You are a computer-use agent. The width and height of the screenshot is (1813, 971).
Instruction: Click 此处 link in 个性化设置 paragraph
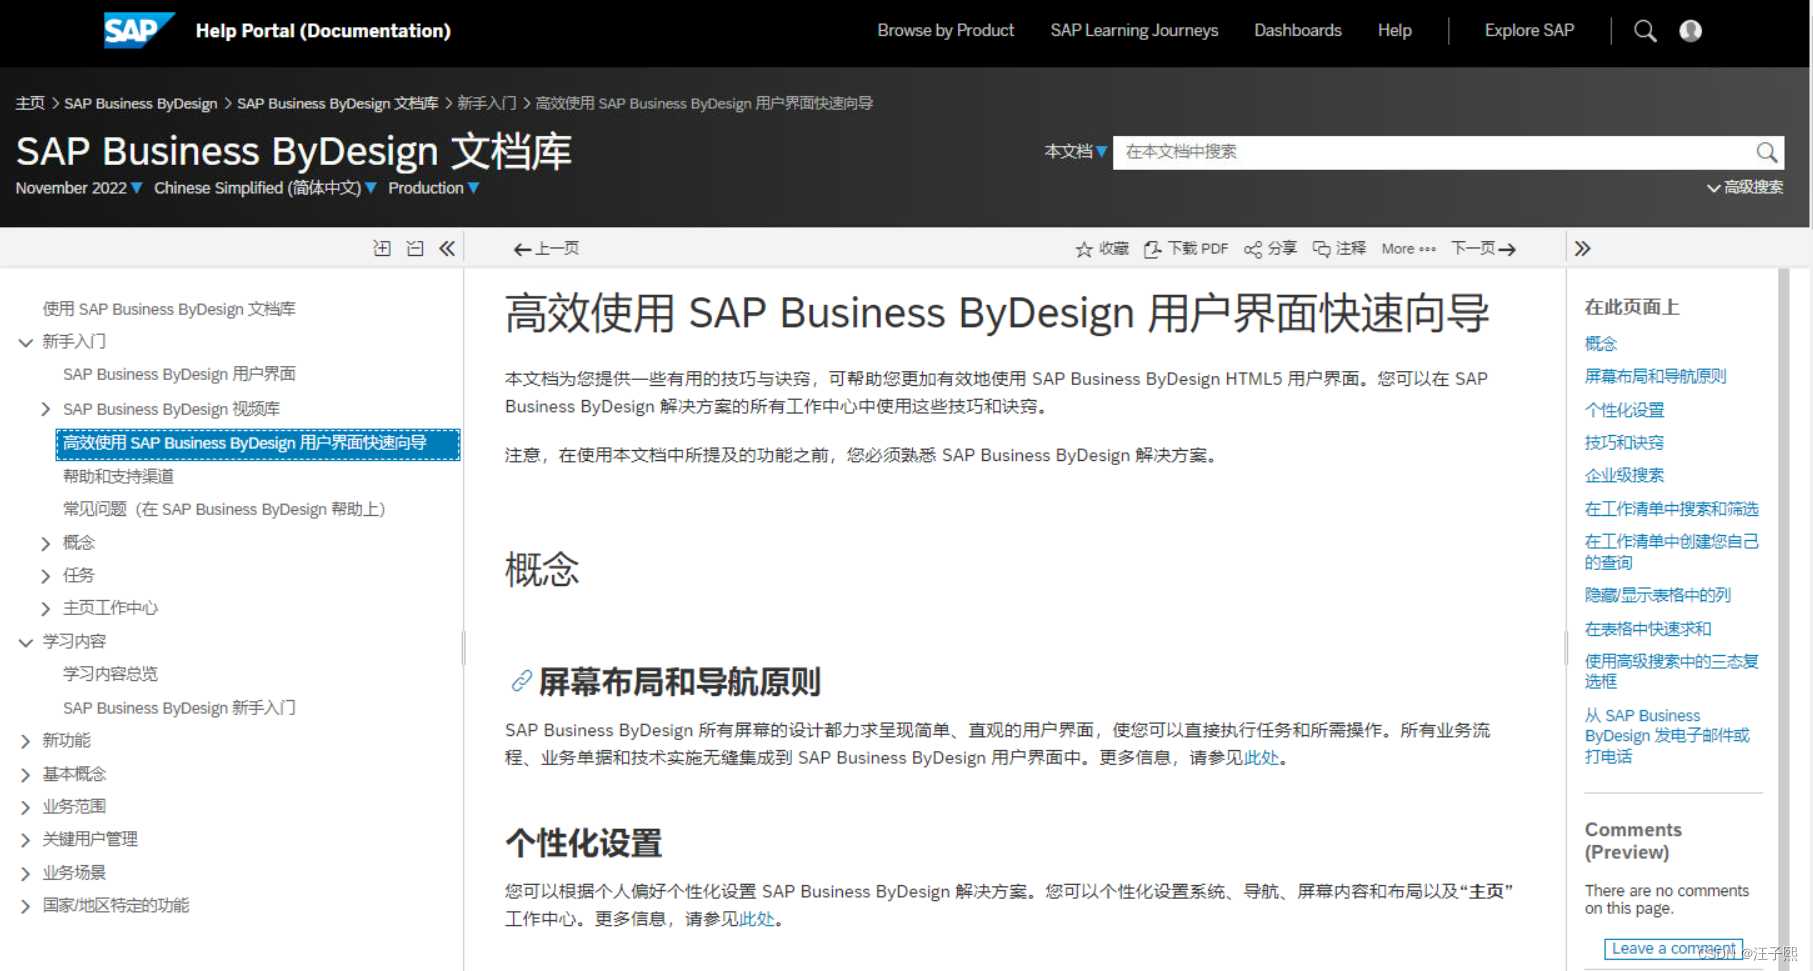click(x=757, y=919)
